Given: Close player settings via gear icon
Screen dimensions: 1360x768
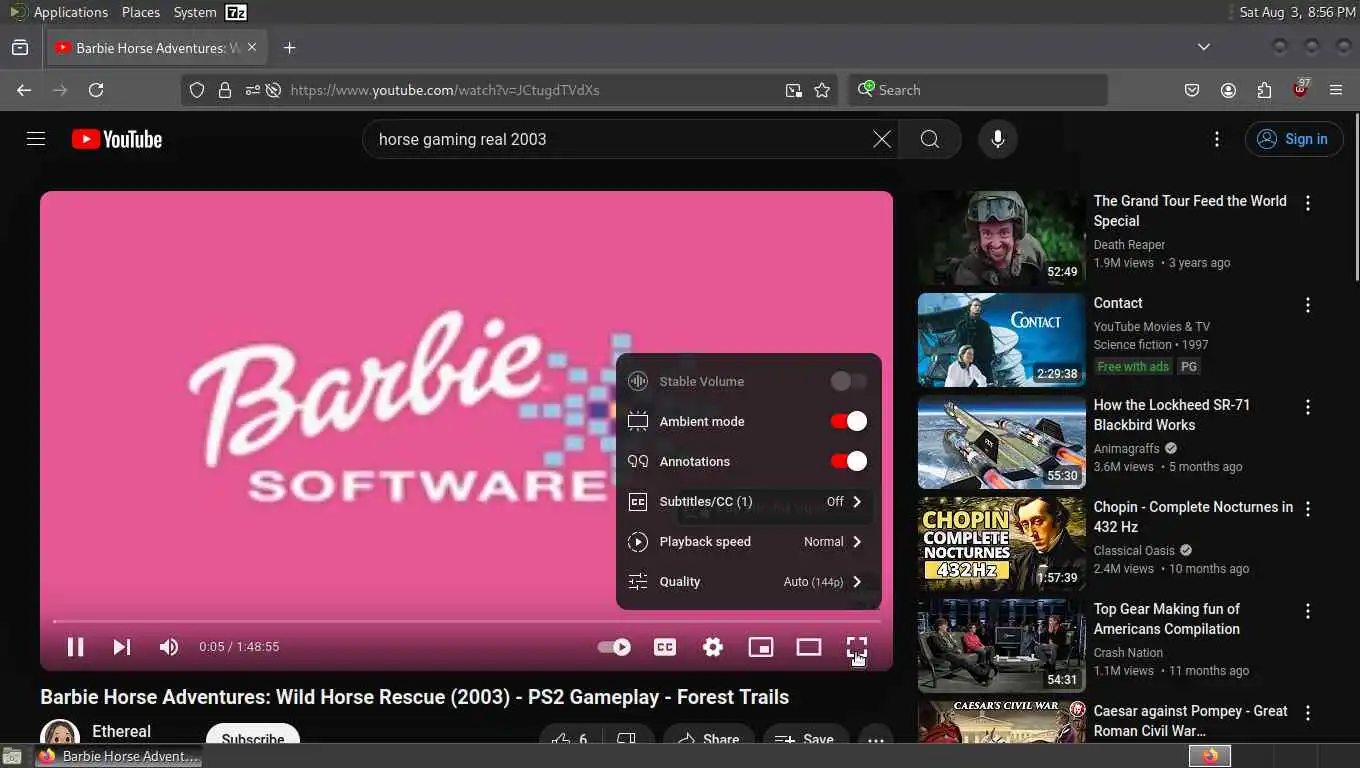Looking at the screenshot, I should click(x=713, y=647).
